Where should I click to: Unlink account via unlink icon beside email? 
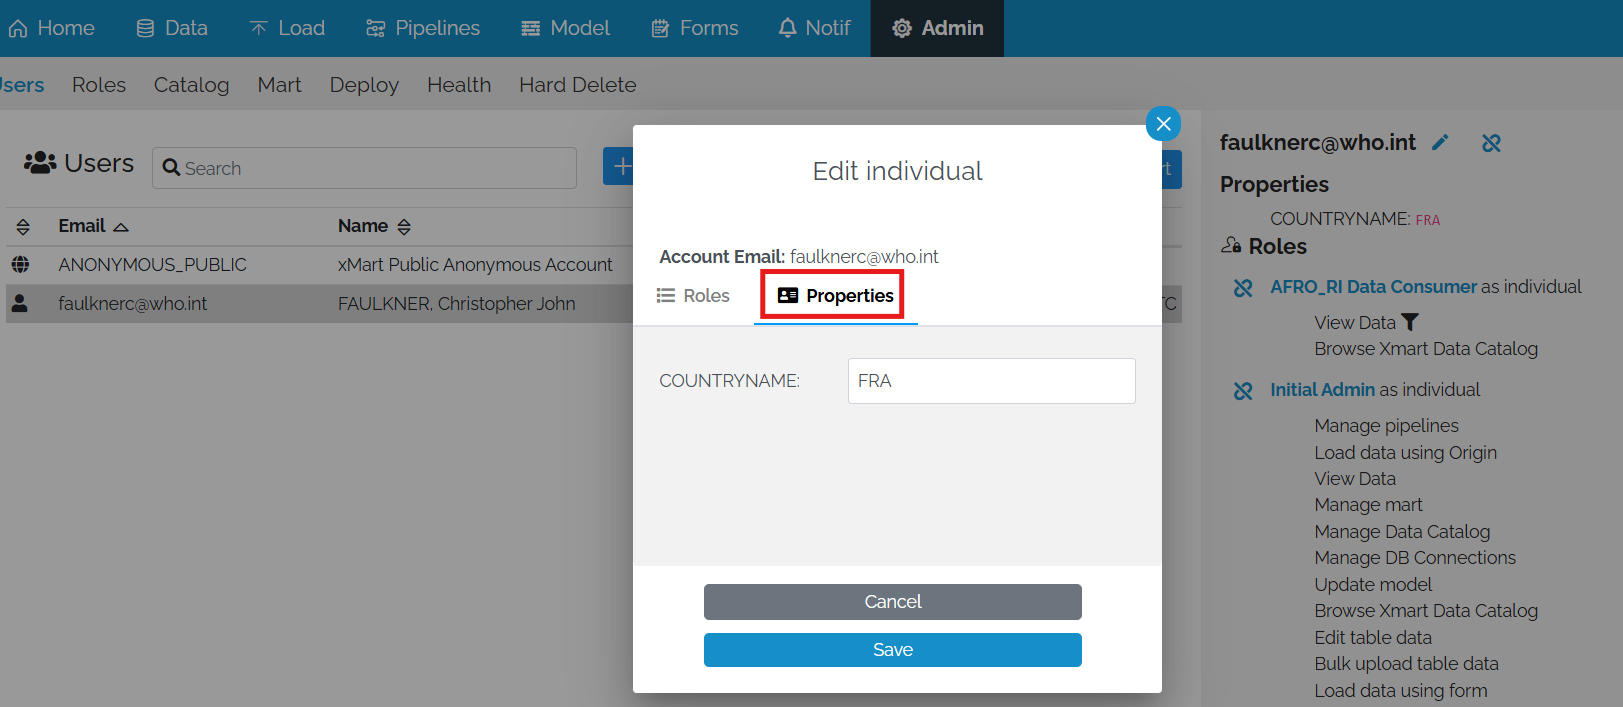tap(1491, 143)
